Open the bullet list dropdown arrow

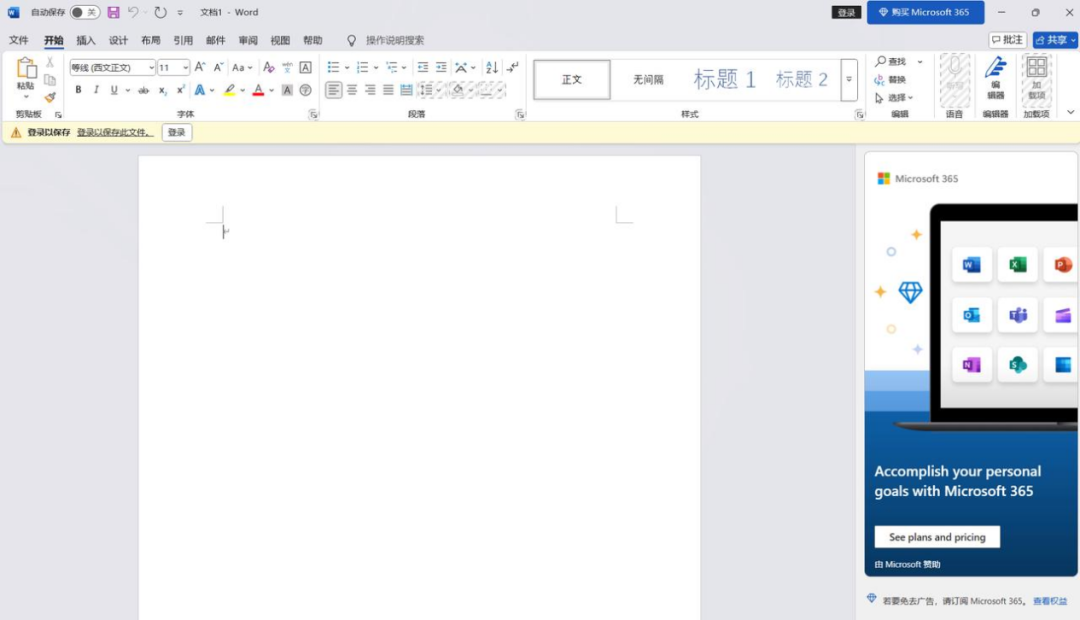tap(347, 68)
